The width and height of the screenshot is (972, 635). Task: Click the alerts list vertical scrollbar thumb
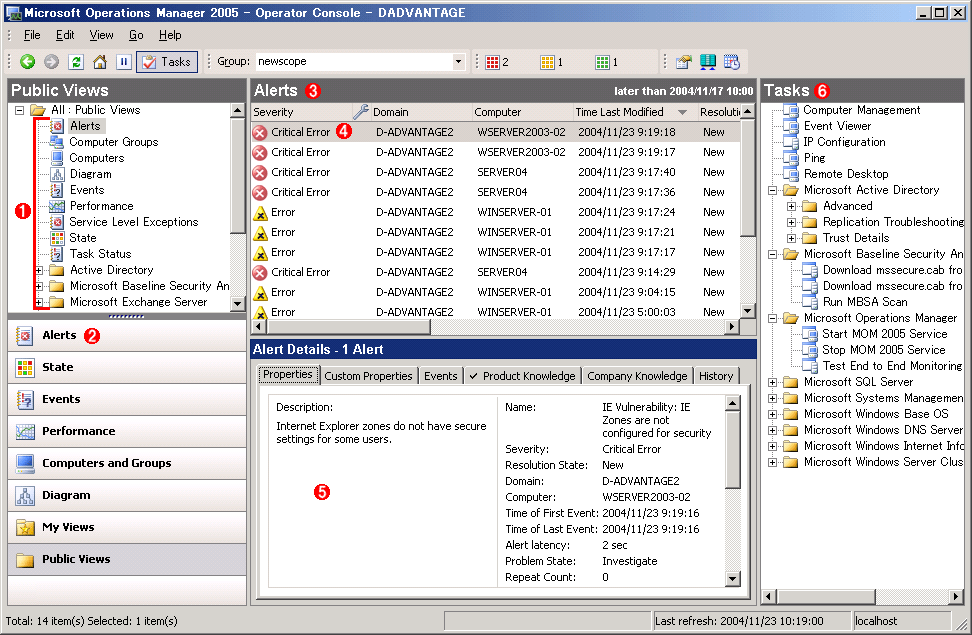[x=748, y=178]
